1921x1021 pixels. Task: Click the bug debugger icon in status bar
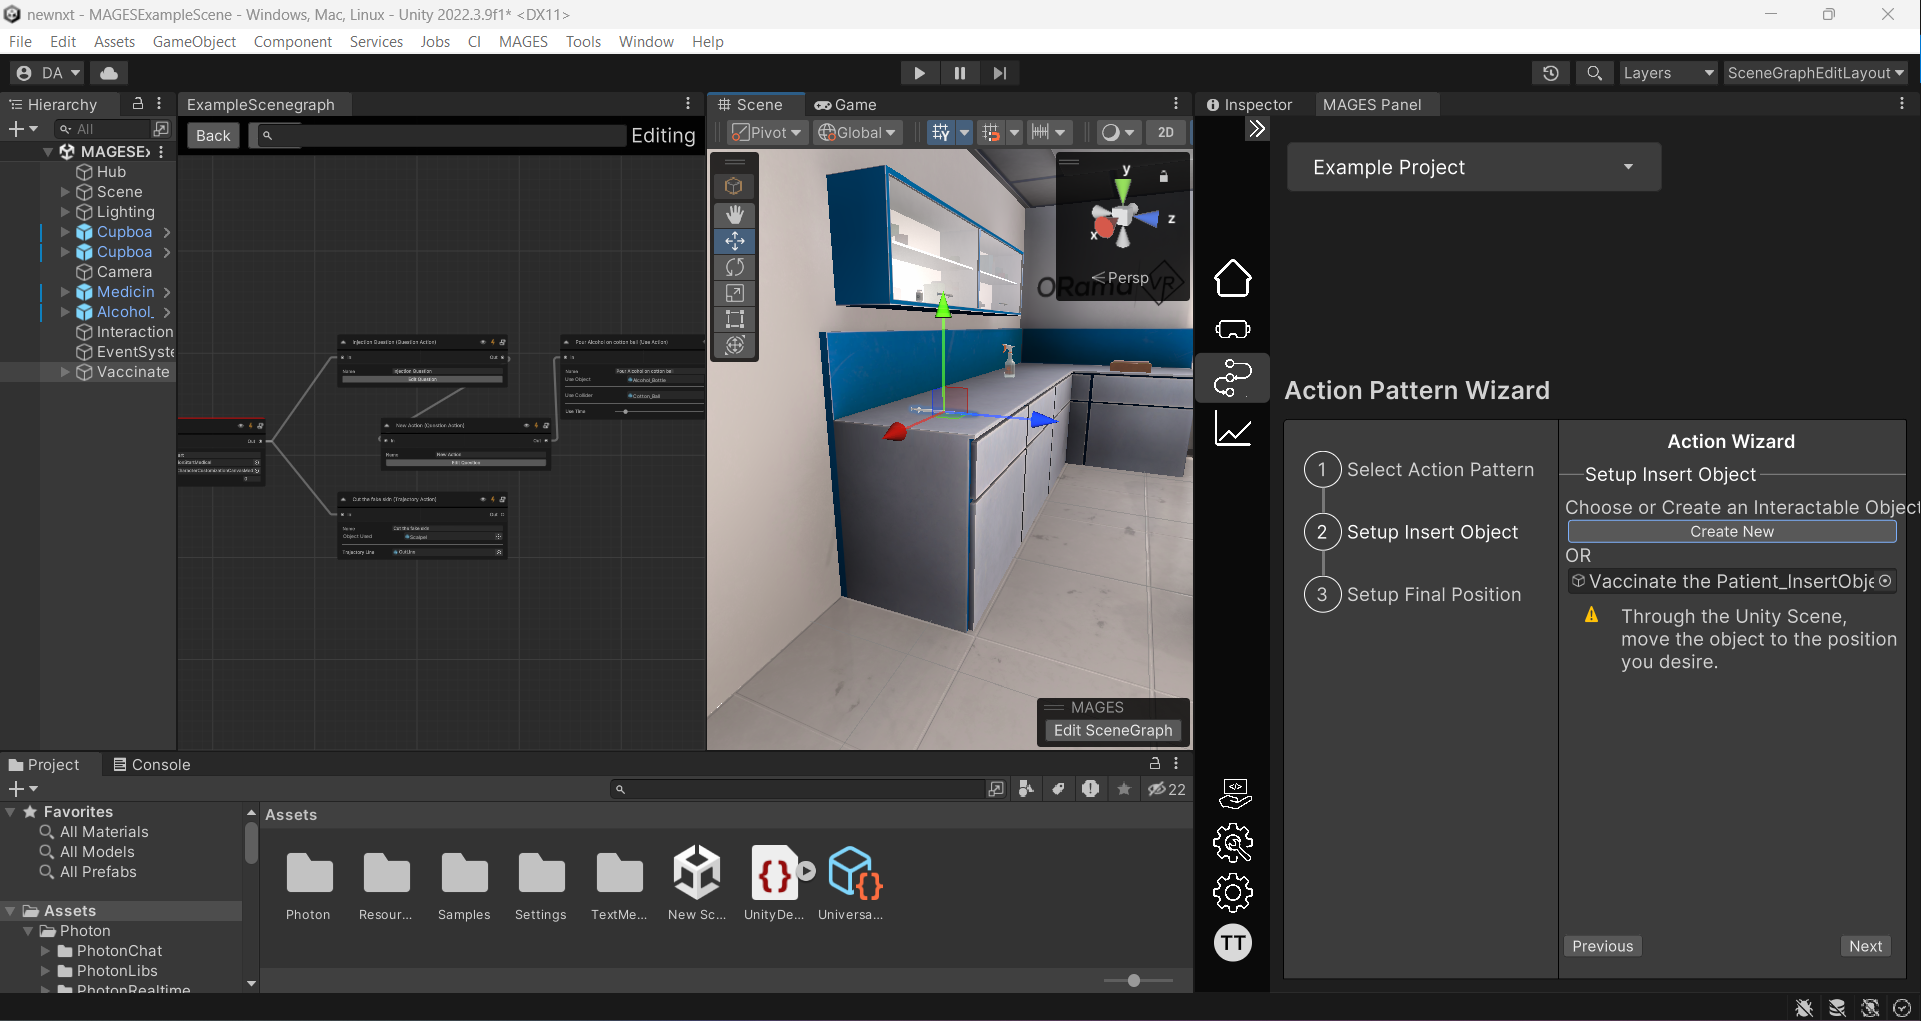1804,1008
